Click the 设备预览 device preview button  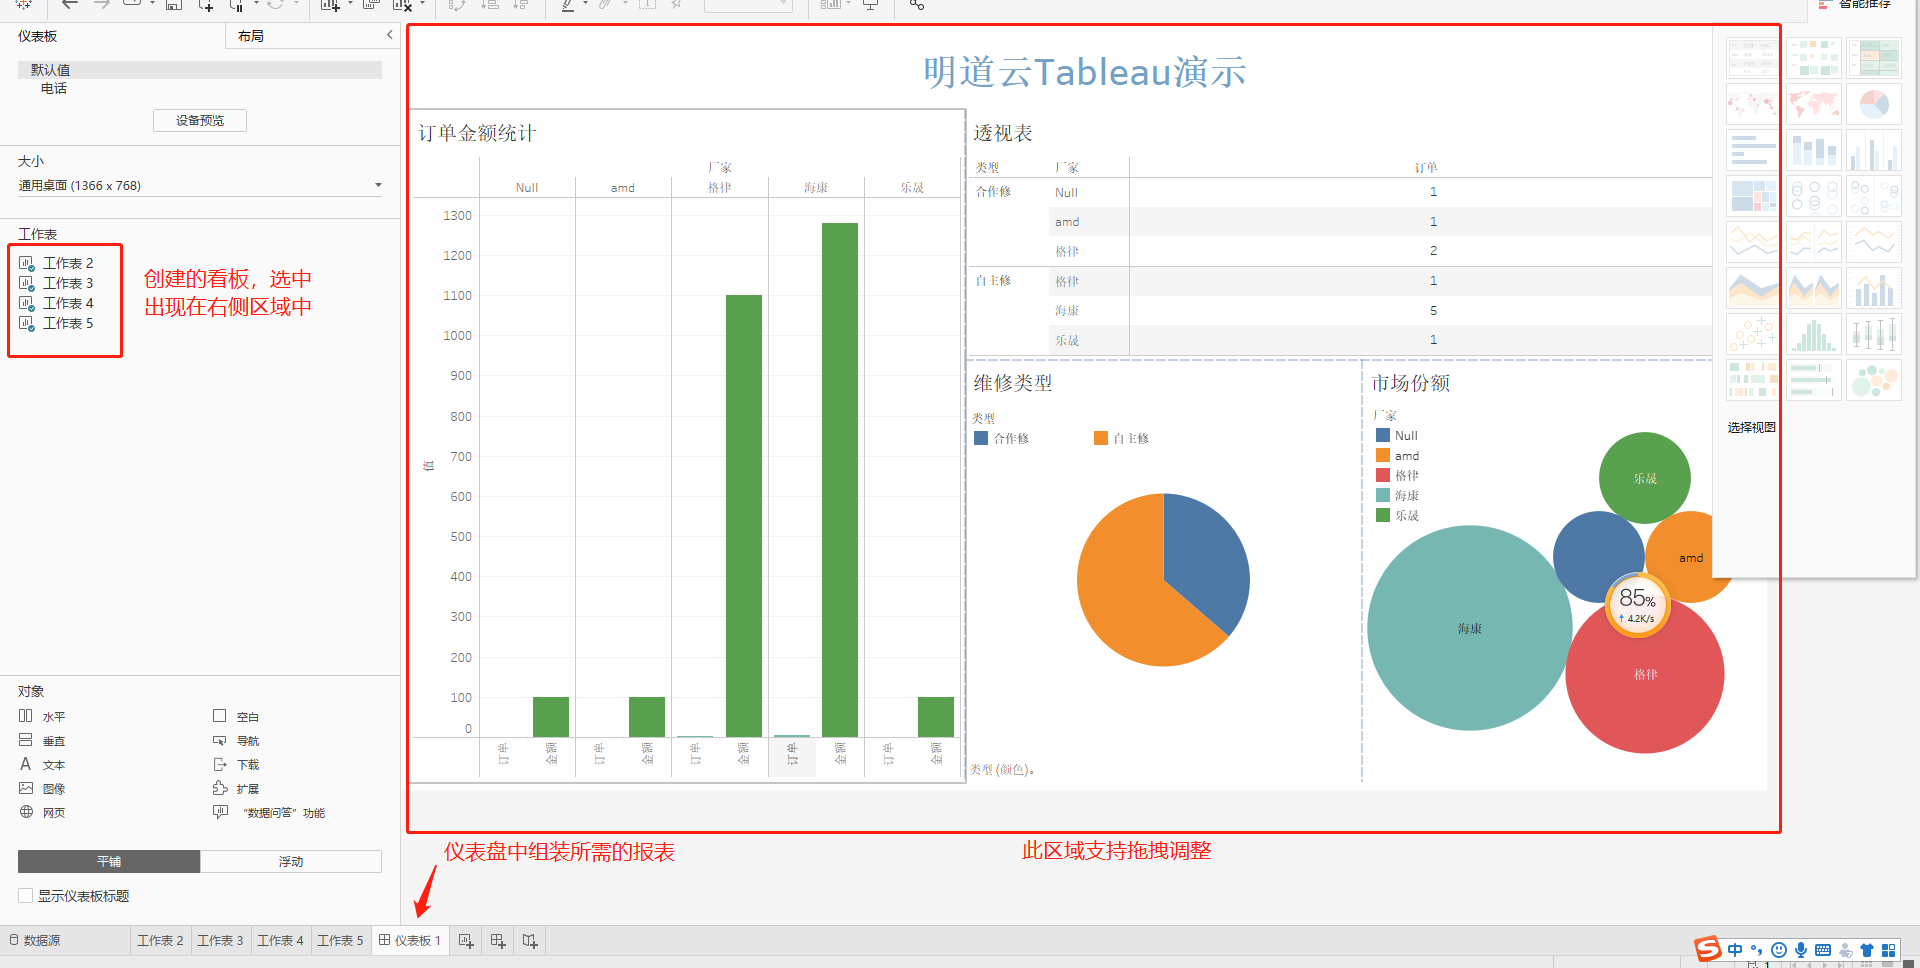[200, 121]
